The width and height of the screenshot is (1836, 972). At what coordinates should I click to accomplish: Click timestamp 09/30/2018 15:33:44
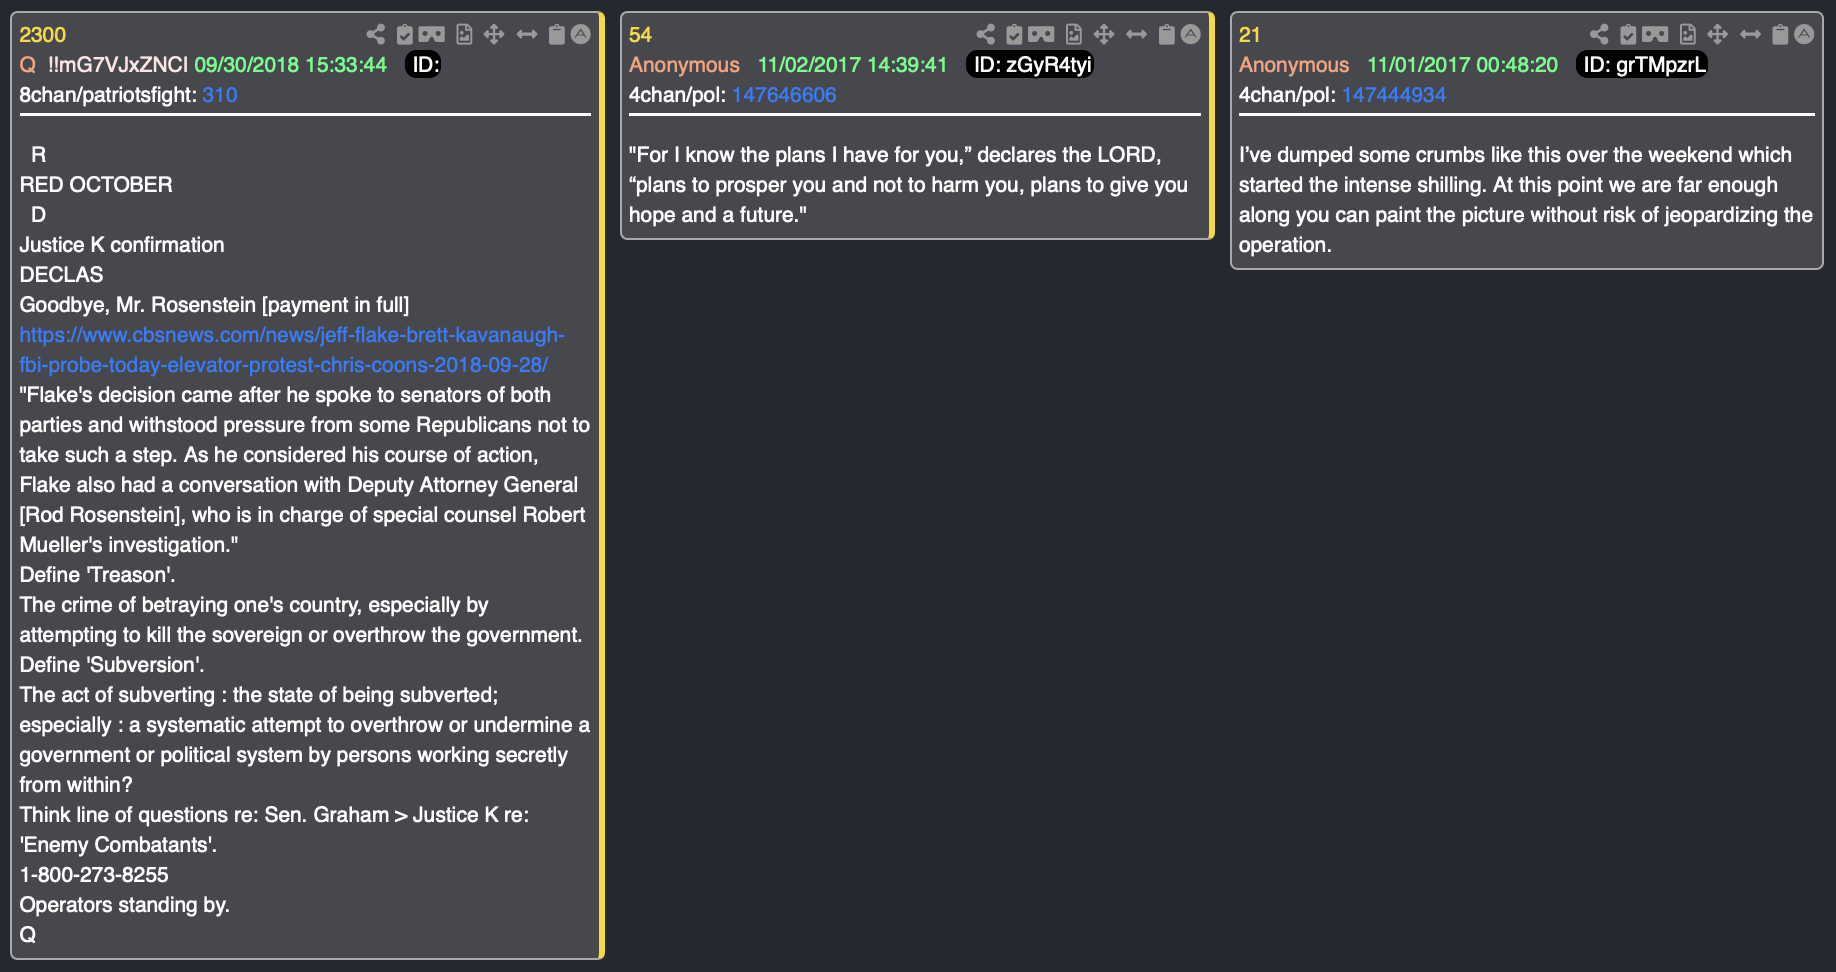click(290, 65)
